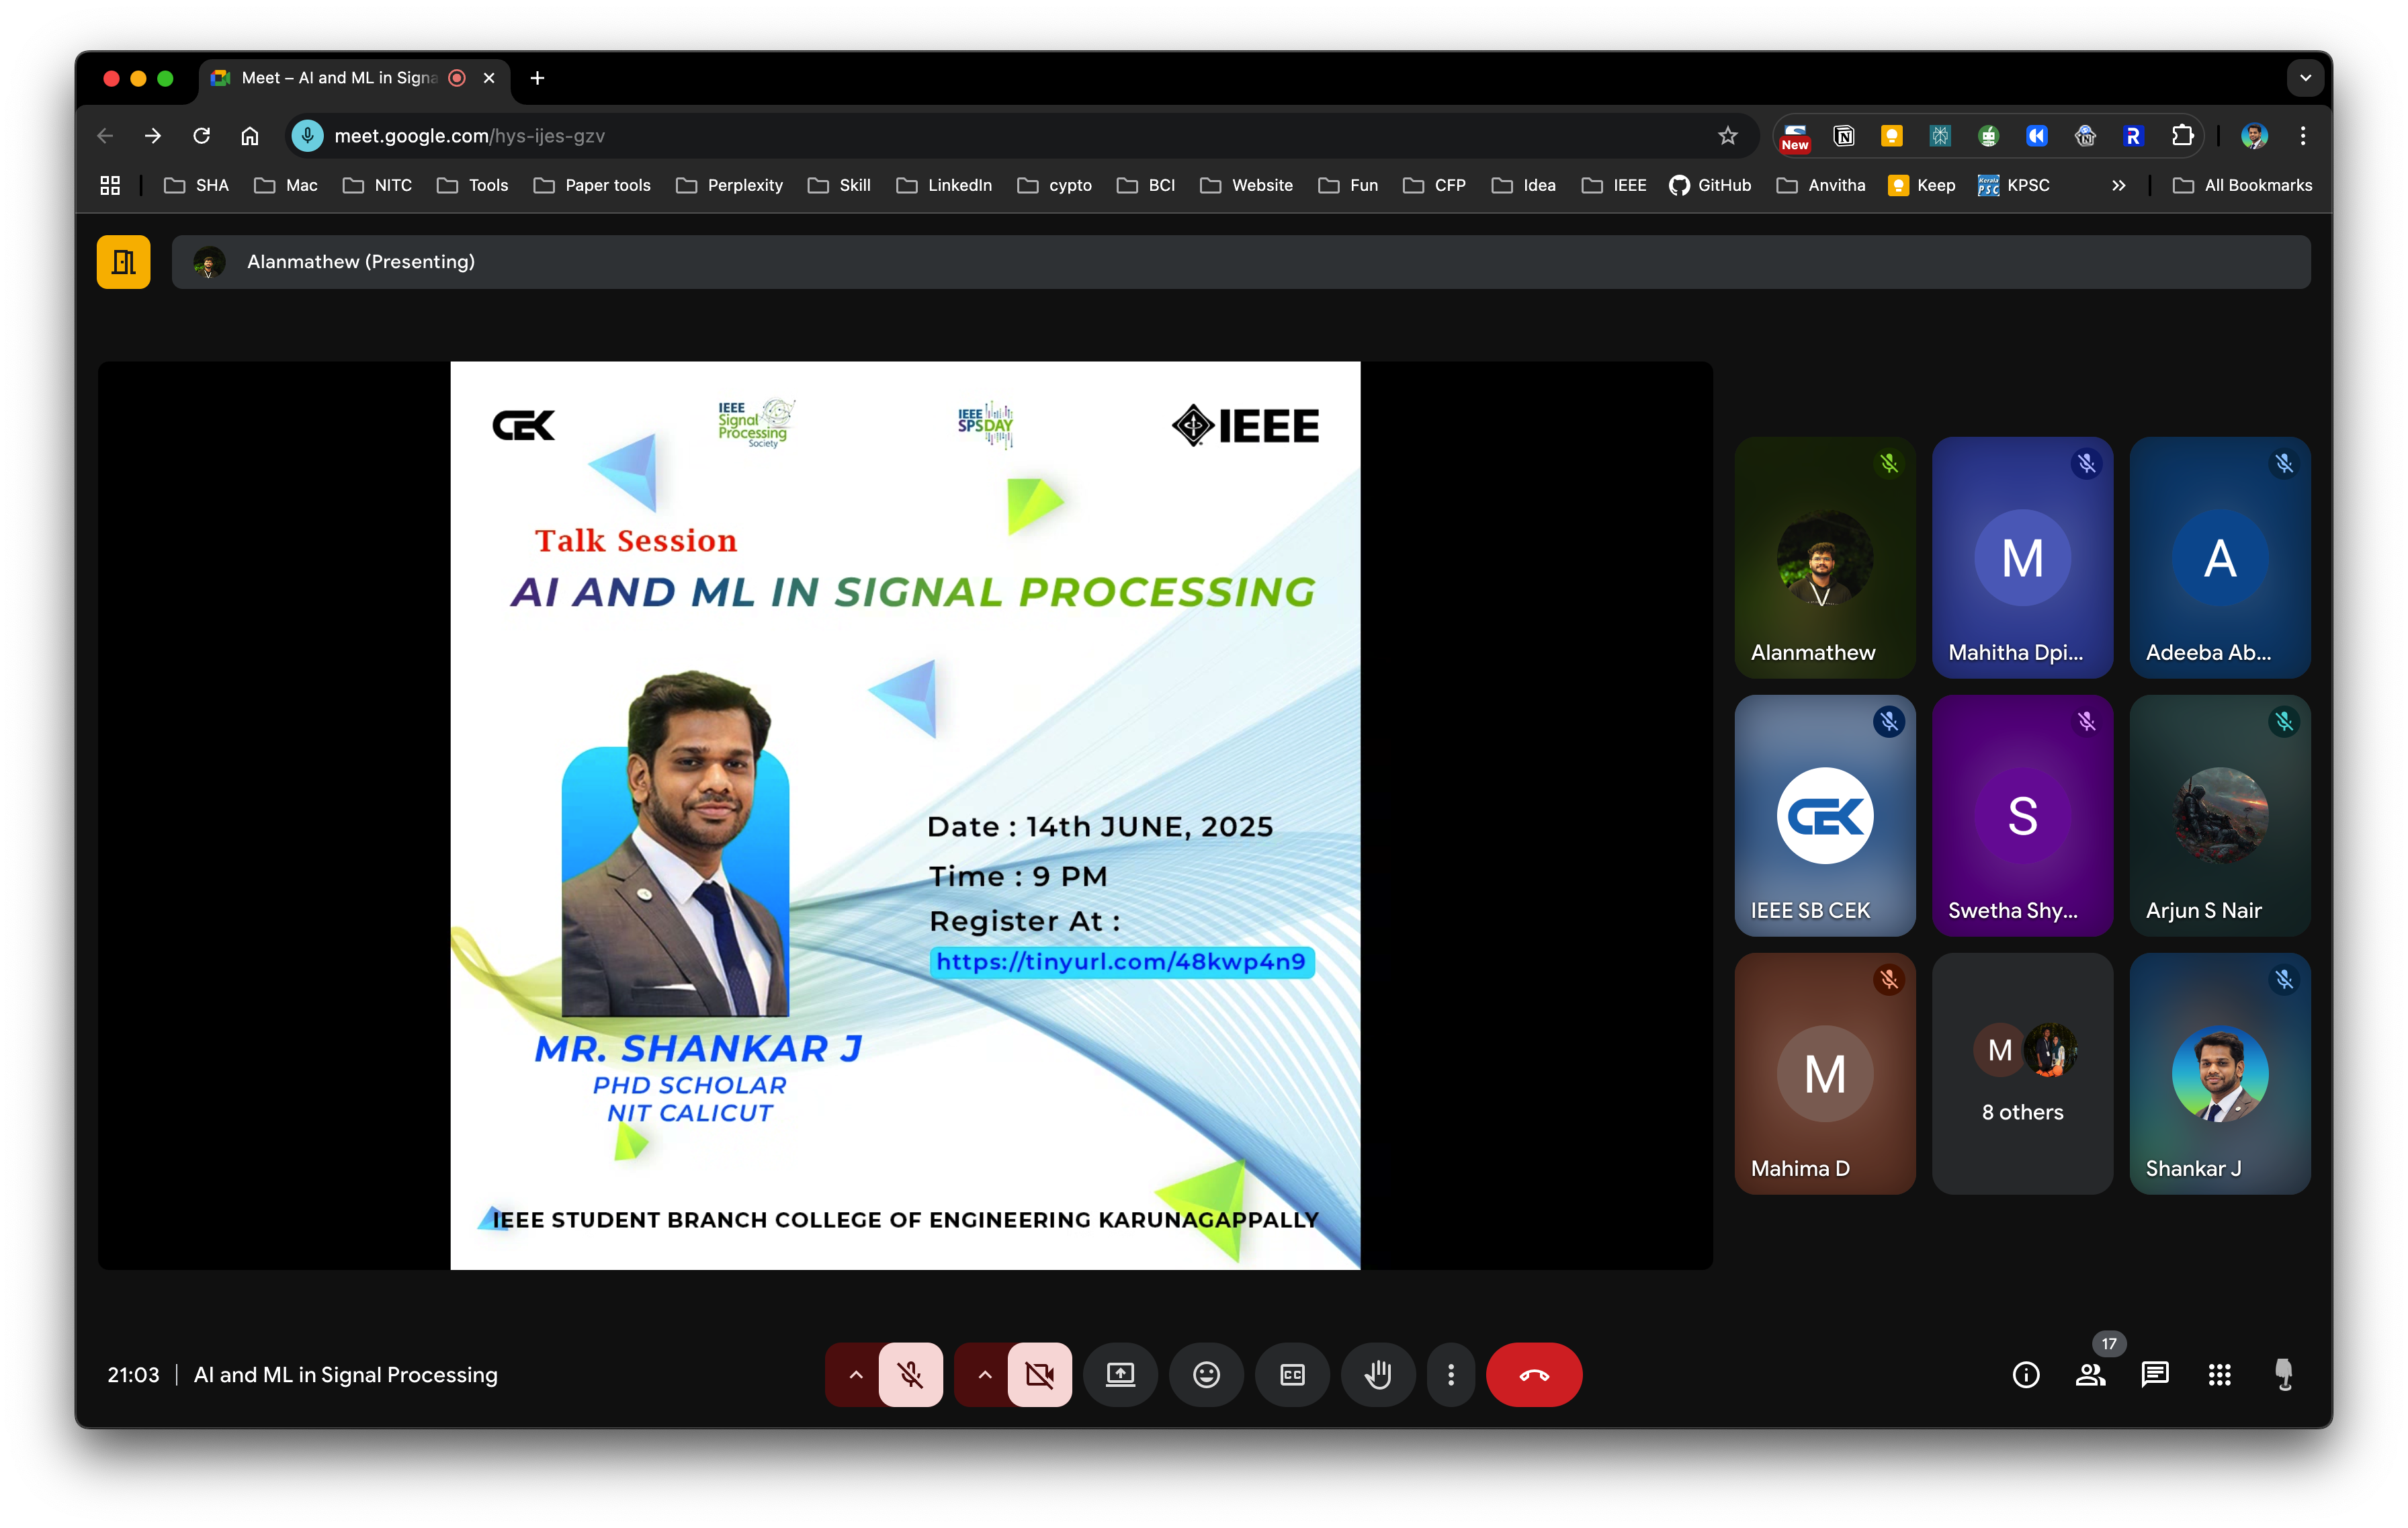Select the Swetha Shy participant tile
This screenshot has height=1528, width=2408.
click(2022, 816)
